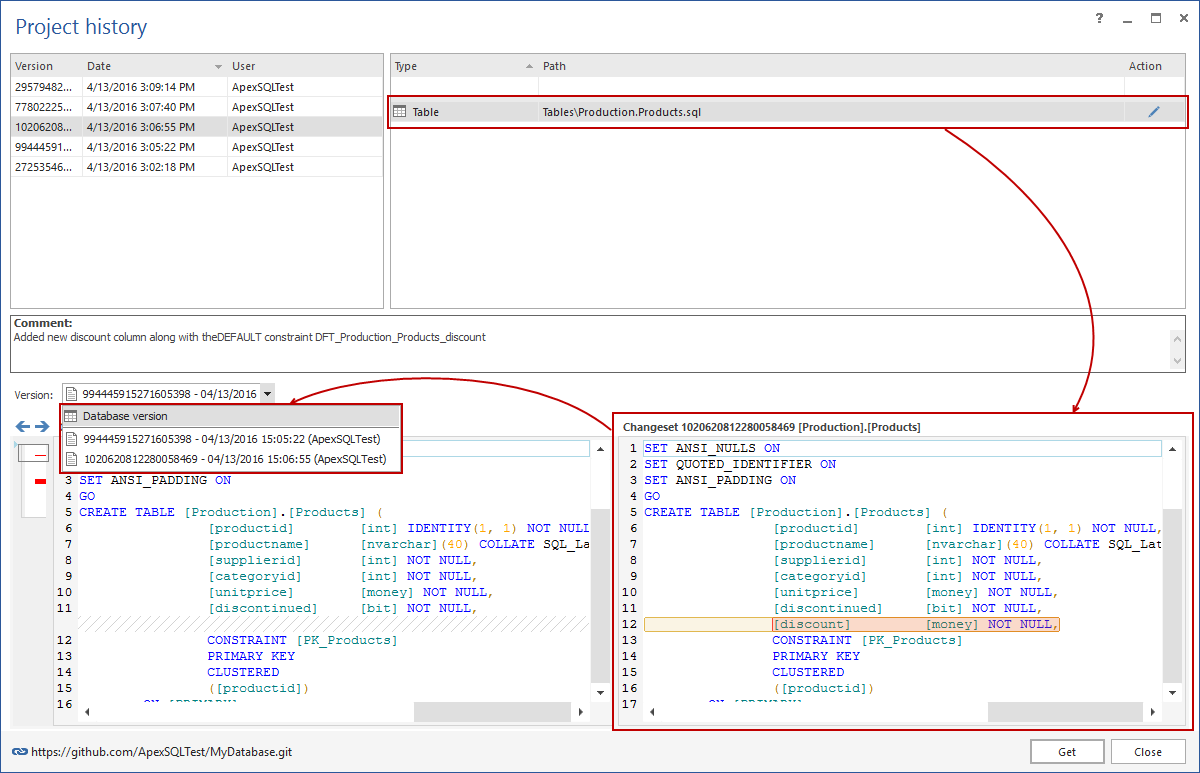Click the Database version table icon
The image size is (1200, 773).
(71, 416)
